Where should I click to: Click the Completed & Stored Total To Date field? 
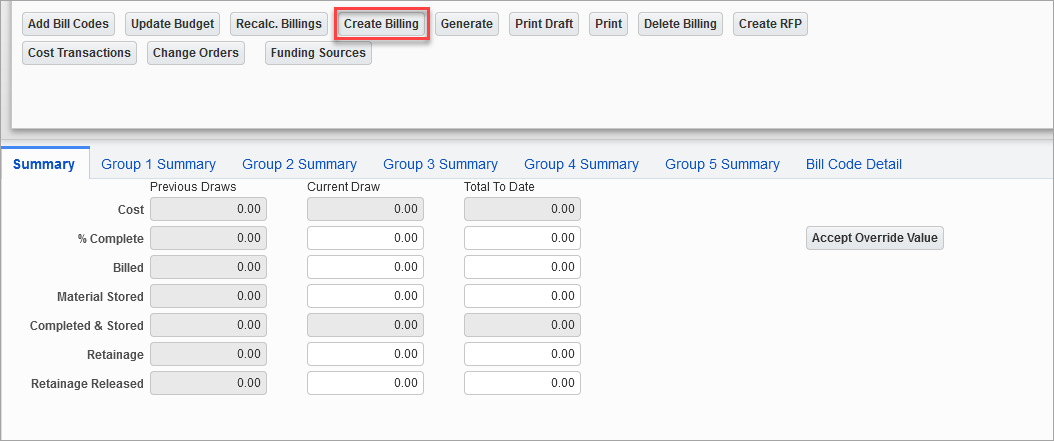click(x=522, y=325)
